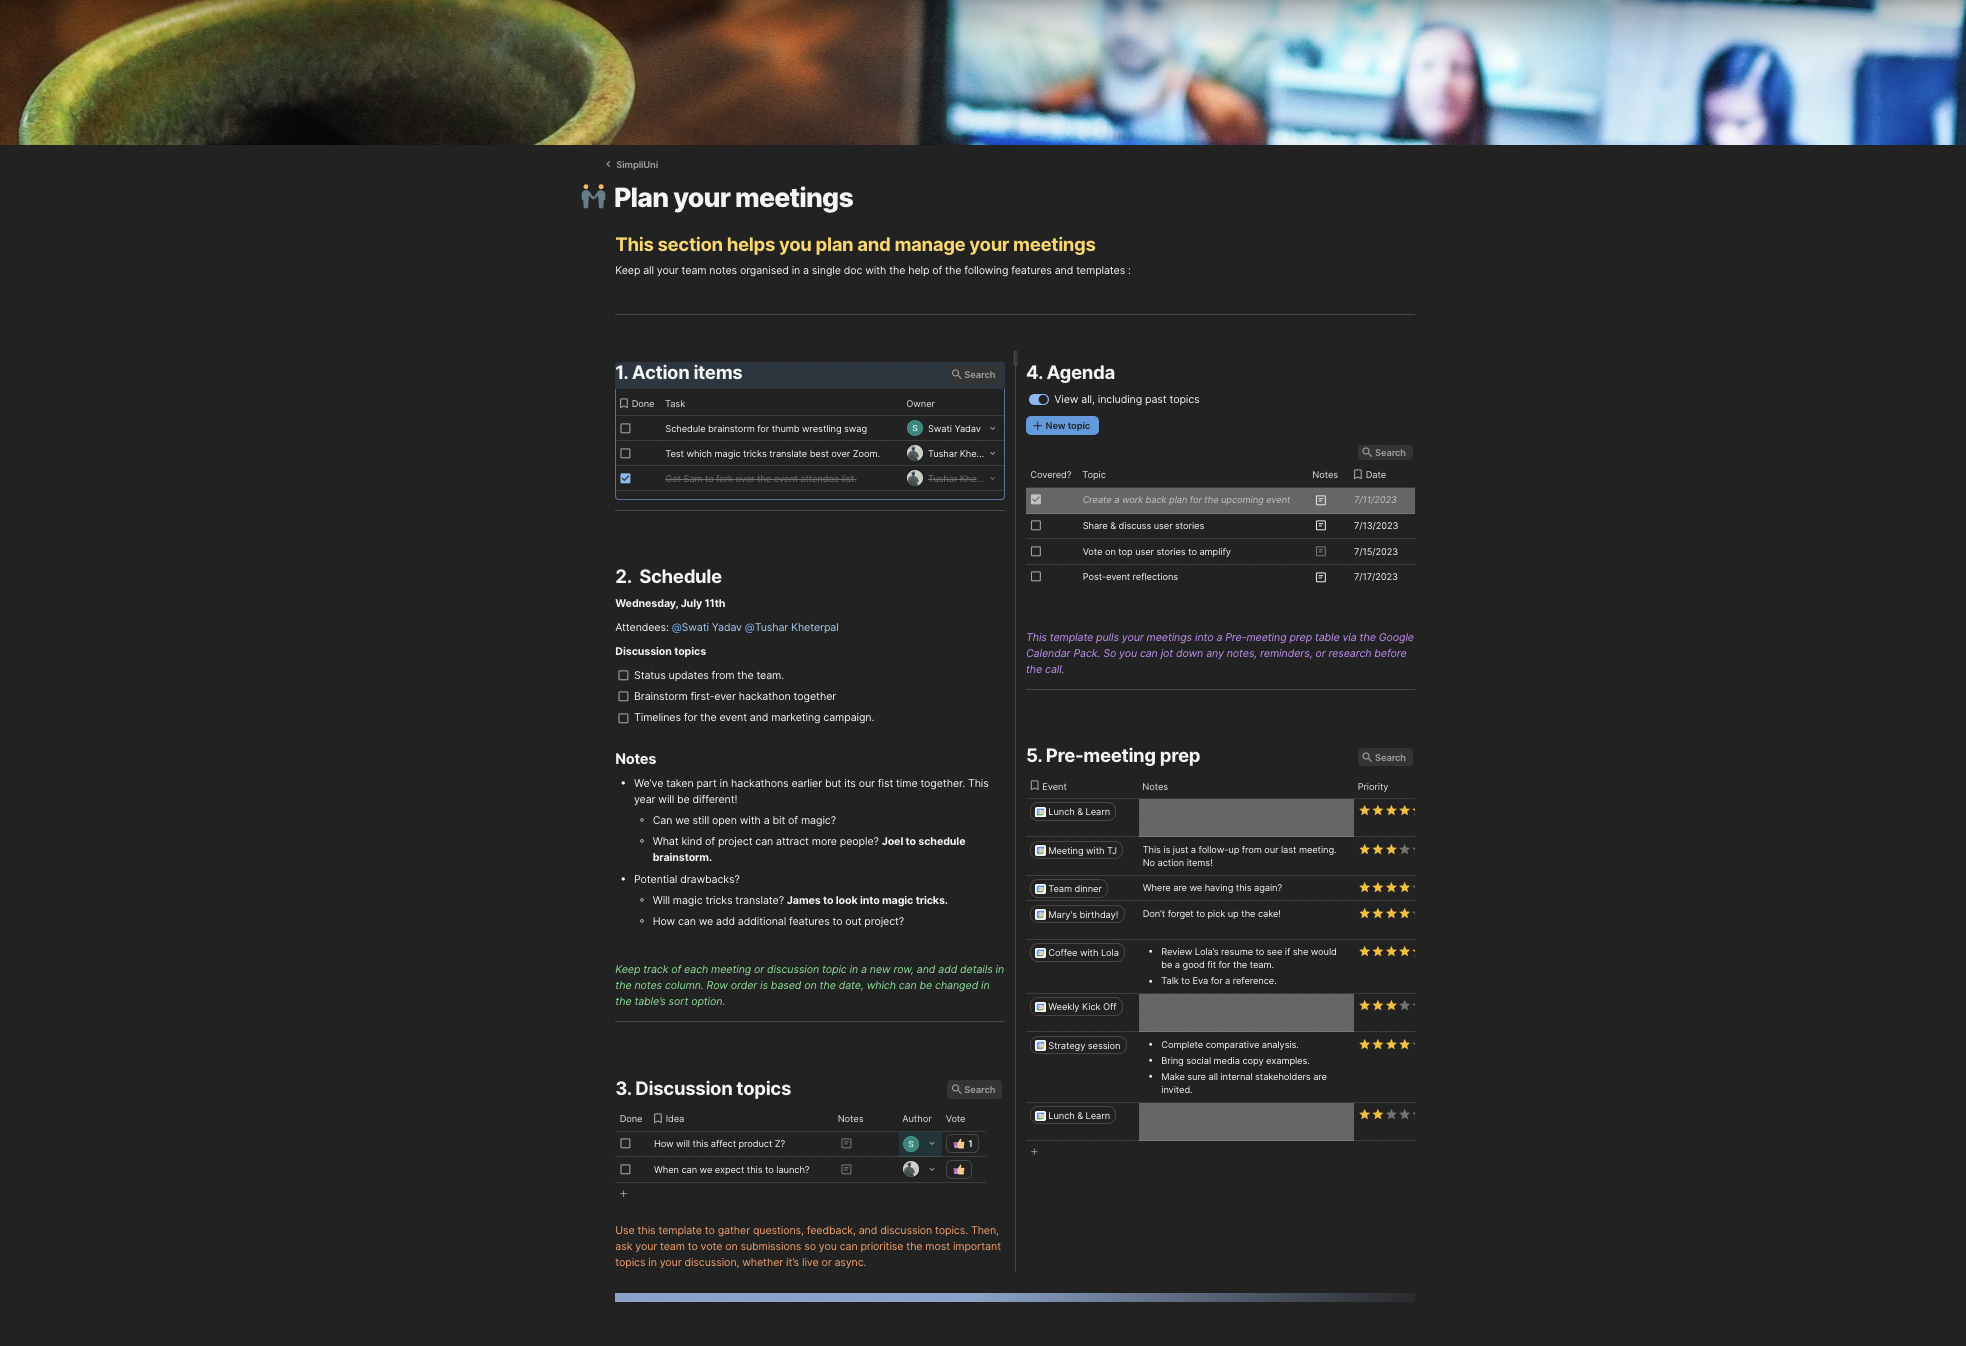The height and width of the screenshot is (1346, 1966).
Task: Open @Tushar Kheterpal attendee mention
Action: click(791, 628)
